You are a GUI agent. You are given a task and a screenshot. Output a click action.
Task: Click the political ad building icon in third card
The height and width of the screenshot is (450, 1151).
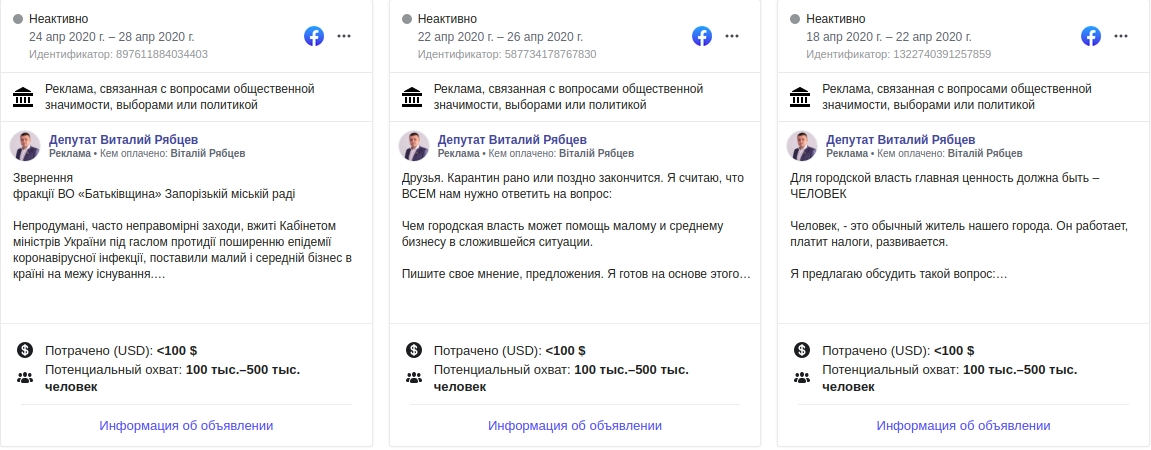[800, 96]
